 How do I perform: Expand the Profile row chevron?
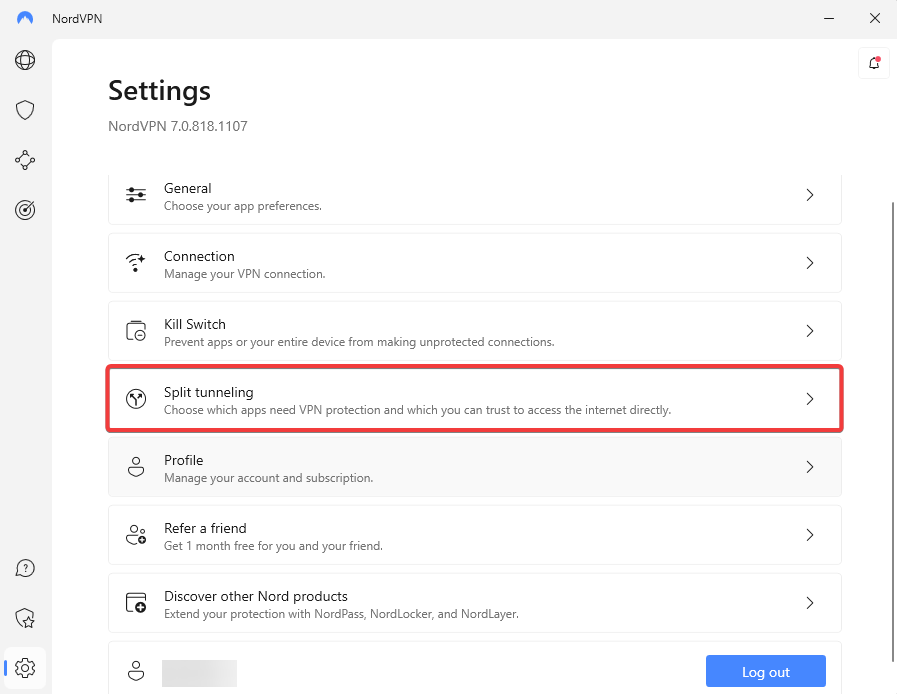(x=810, y=467)
